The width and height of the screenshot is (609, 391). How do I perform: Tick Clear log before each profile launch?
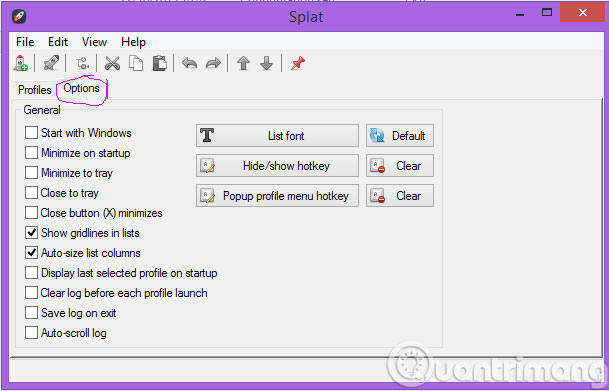click(x=31, y=293)
